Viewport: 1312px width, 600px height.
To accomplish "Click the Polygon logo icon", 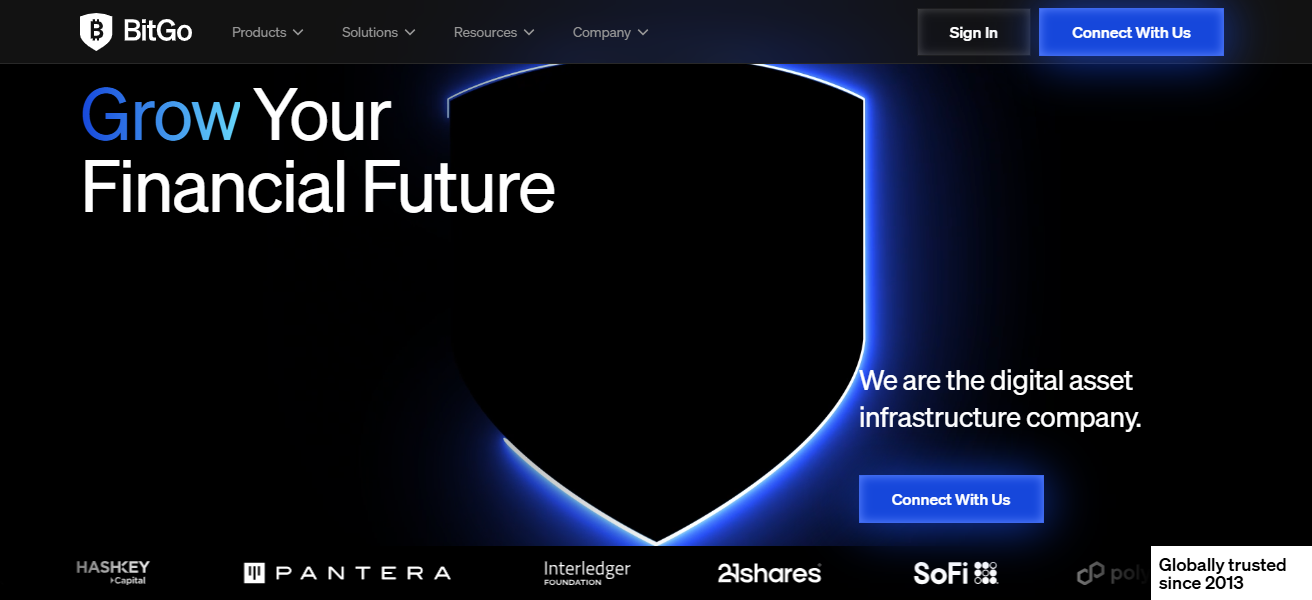I will tap(1090, 574).
